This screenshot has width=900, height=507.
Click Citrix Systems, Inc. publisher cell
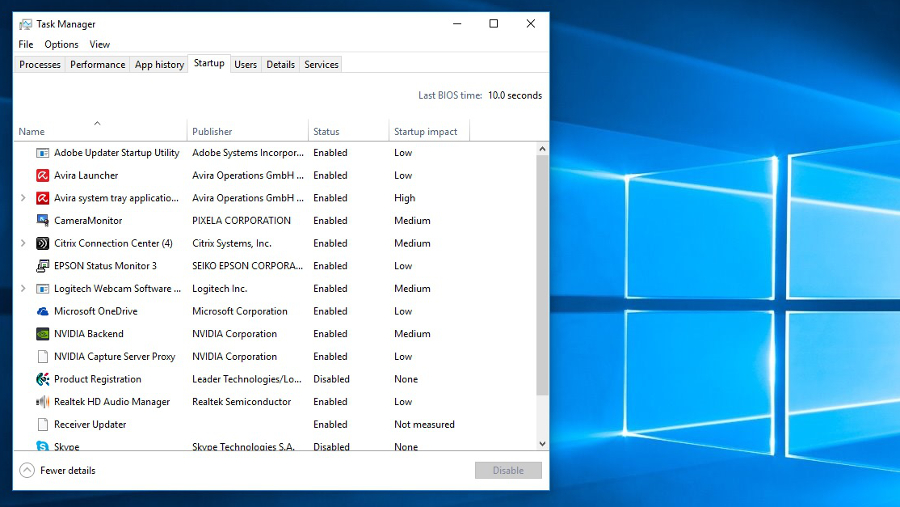pyautogui.click(x=232, y=243)
